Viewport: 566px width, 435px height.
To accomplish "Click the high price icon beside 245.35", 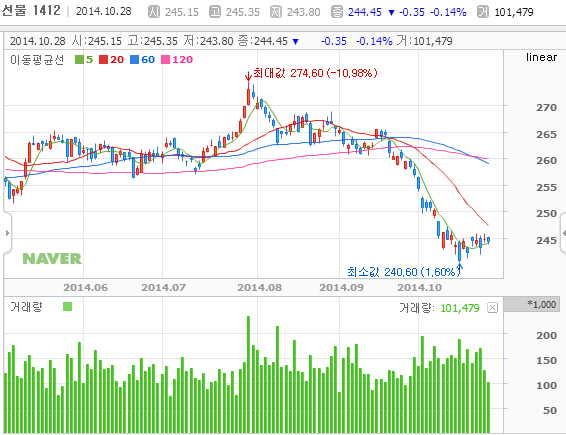I will click(215, 12).
